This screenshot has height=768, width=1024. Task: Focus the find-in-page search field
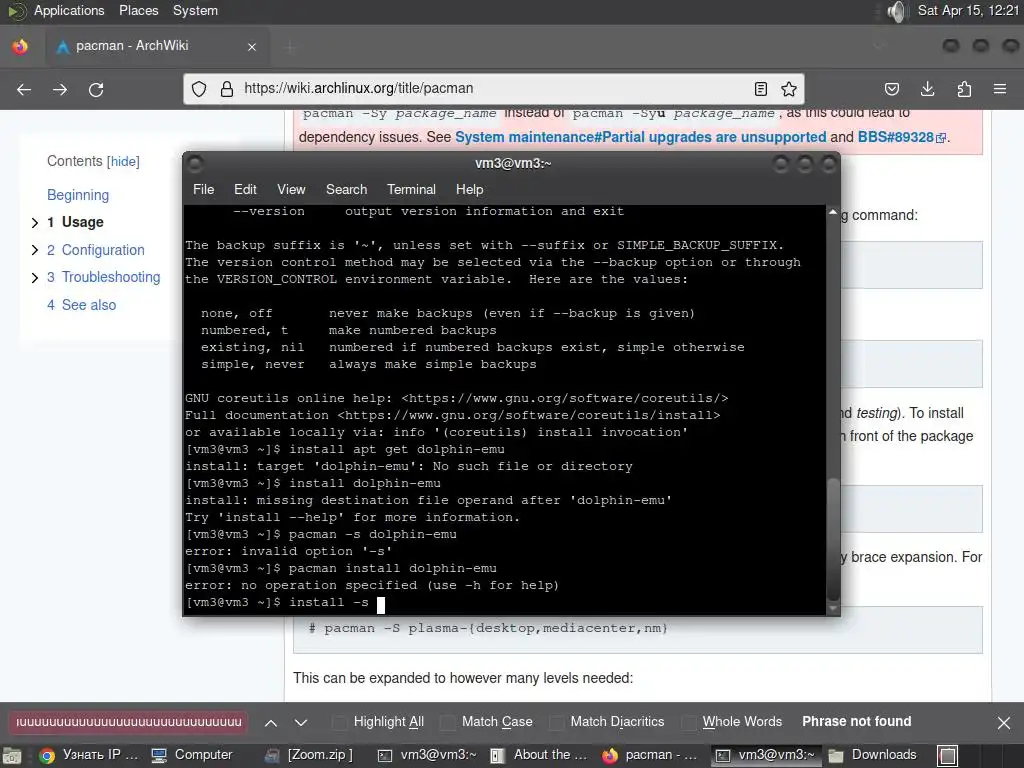pos(128,722)
